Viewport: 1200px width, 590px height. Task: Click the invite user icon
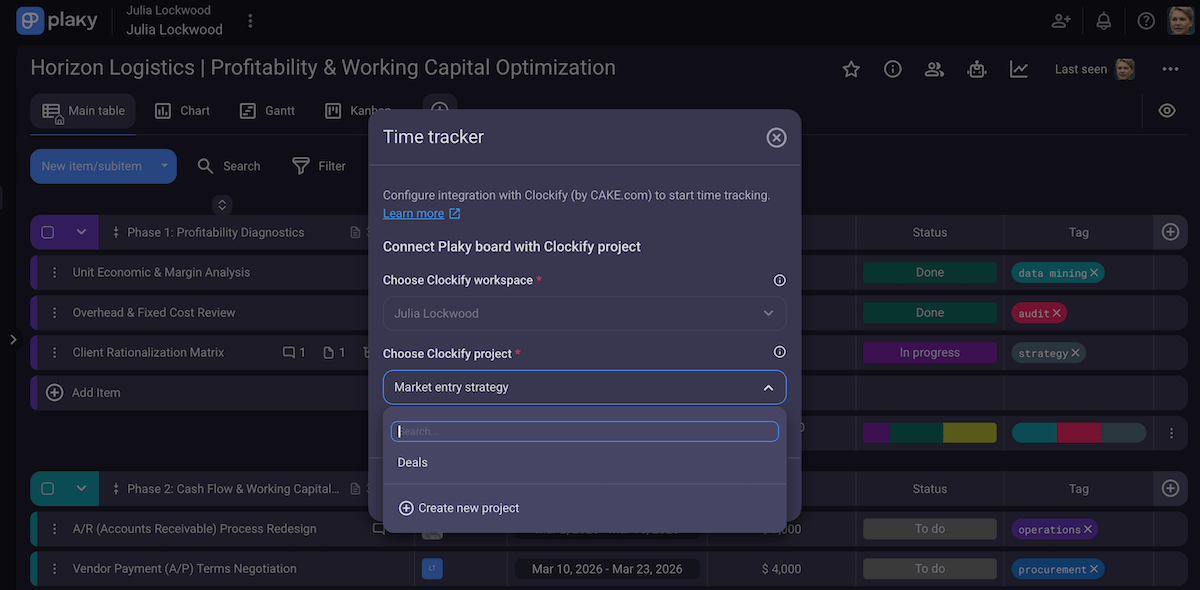tap(1061, 21)
